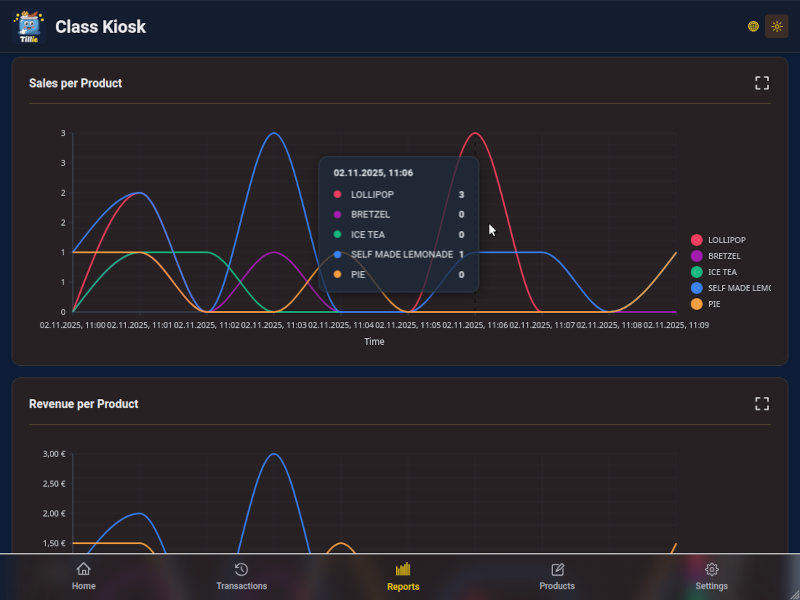Select the Home house icon

(84, 567)
